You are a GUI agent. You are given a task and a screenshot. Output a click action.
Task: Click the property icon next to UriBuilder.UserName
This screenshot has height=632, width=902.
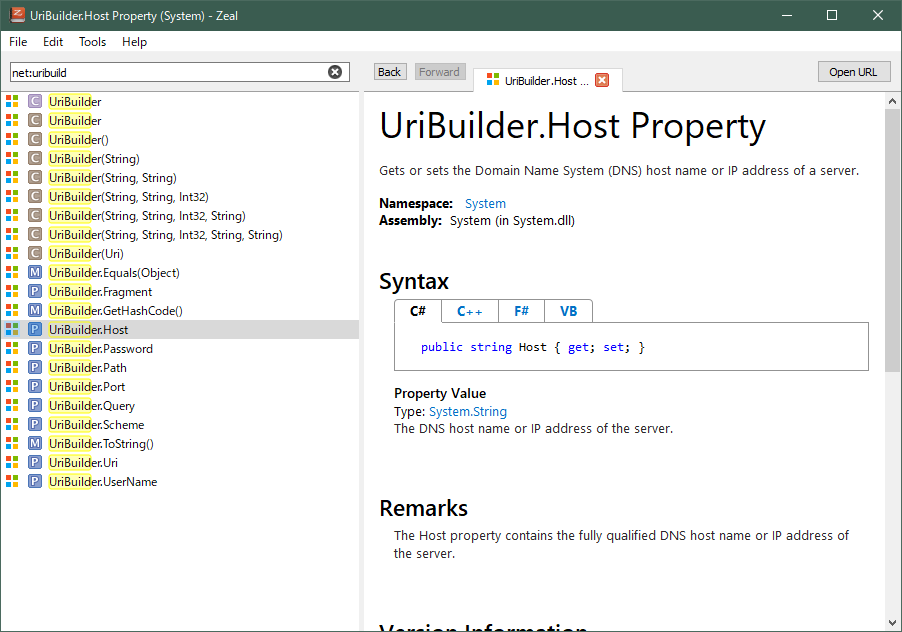(35, 481)
